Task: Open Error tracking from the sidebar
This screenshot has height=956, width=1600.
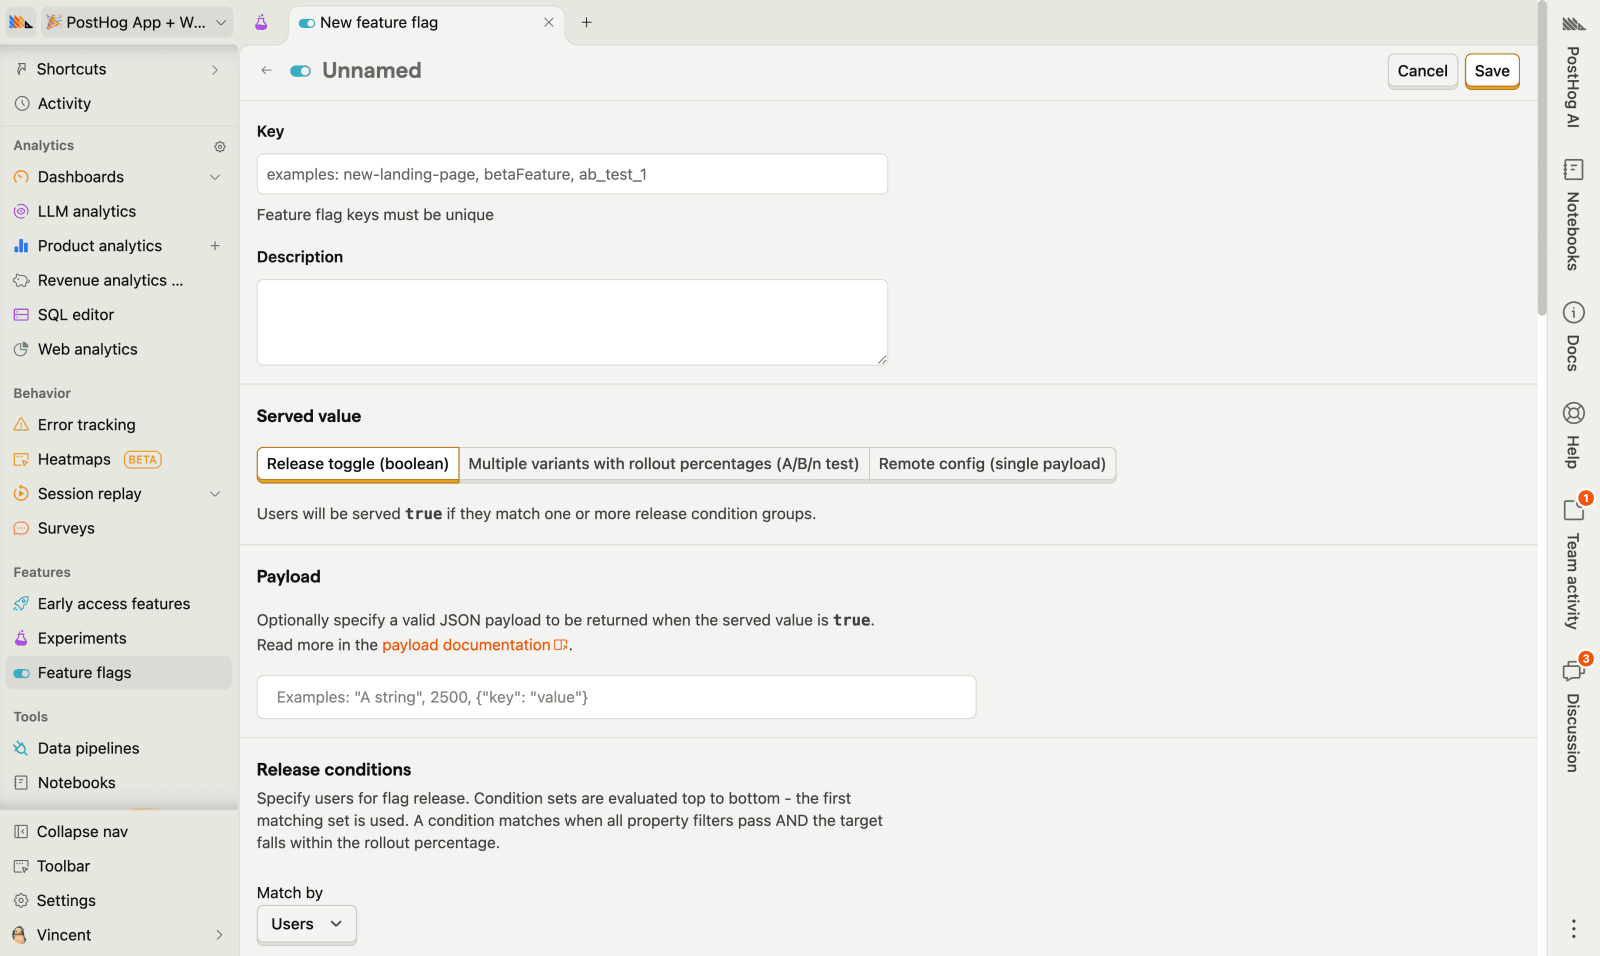Action: coord(86,424)
